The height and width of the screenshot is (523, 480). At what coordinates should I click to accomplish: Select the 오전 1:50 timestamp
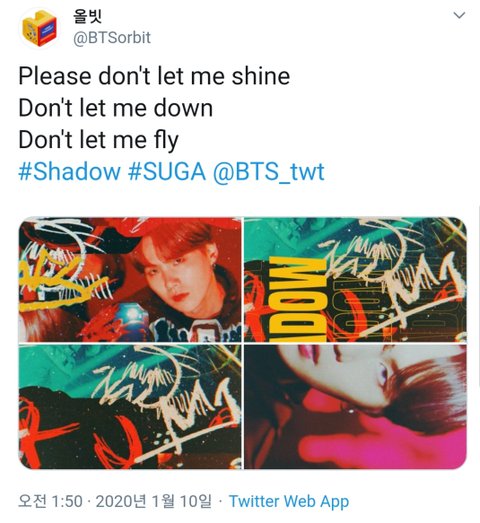tap(50, 501)
